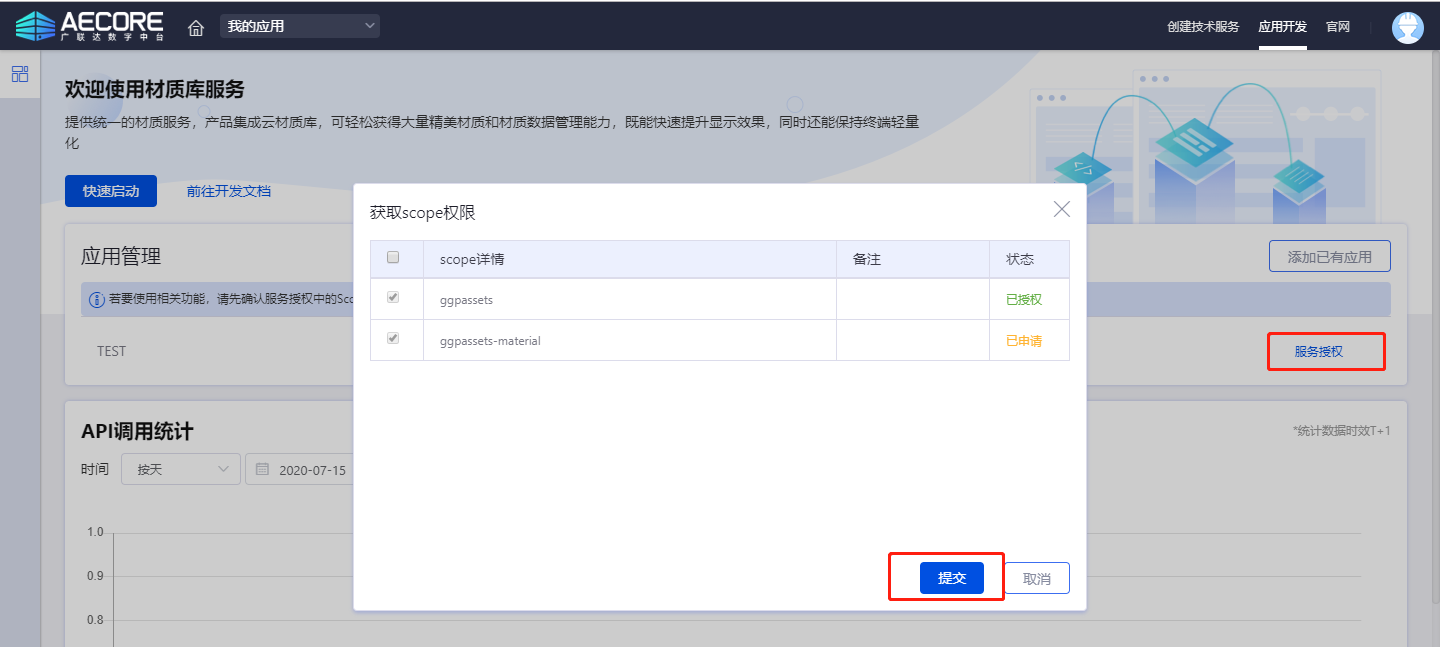1440x647 pixels.
Task: Open the user avatar menu
Action: [x=1407, y=27]
